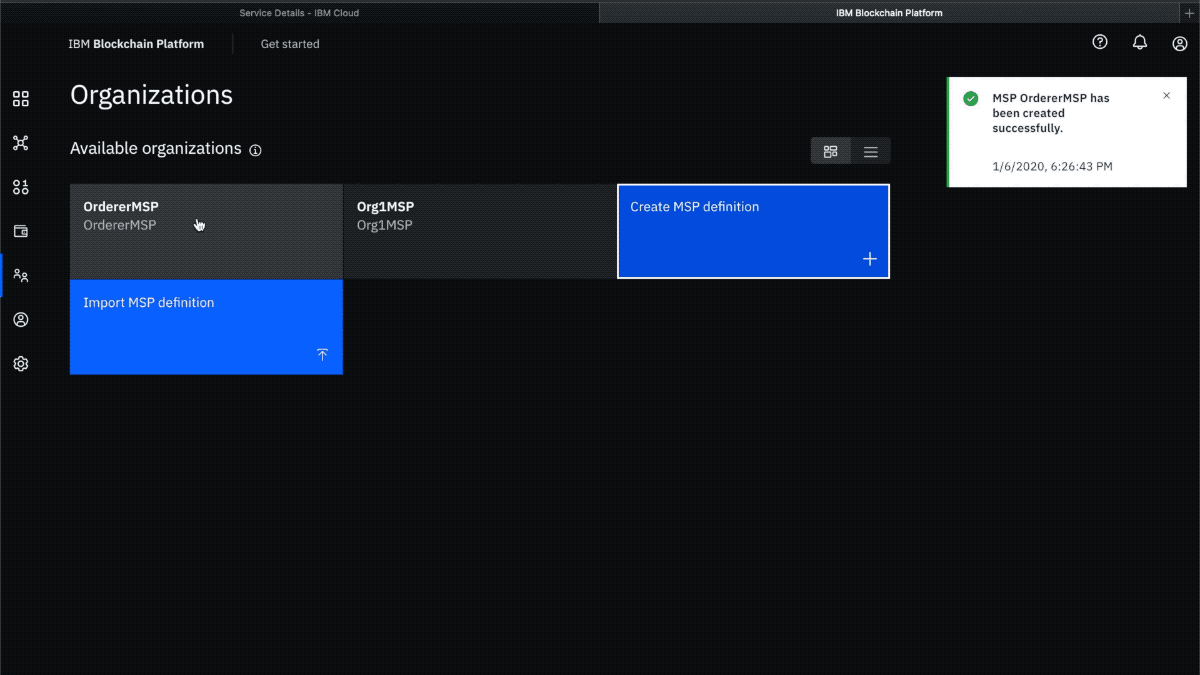
Task: Open the user profile icon
Action: coord(1180,43)
